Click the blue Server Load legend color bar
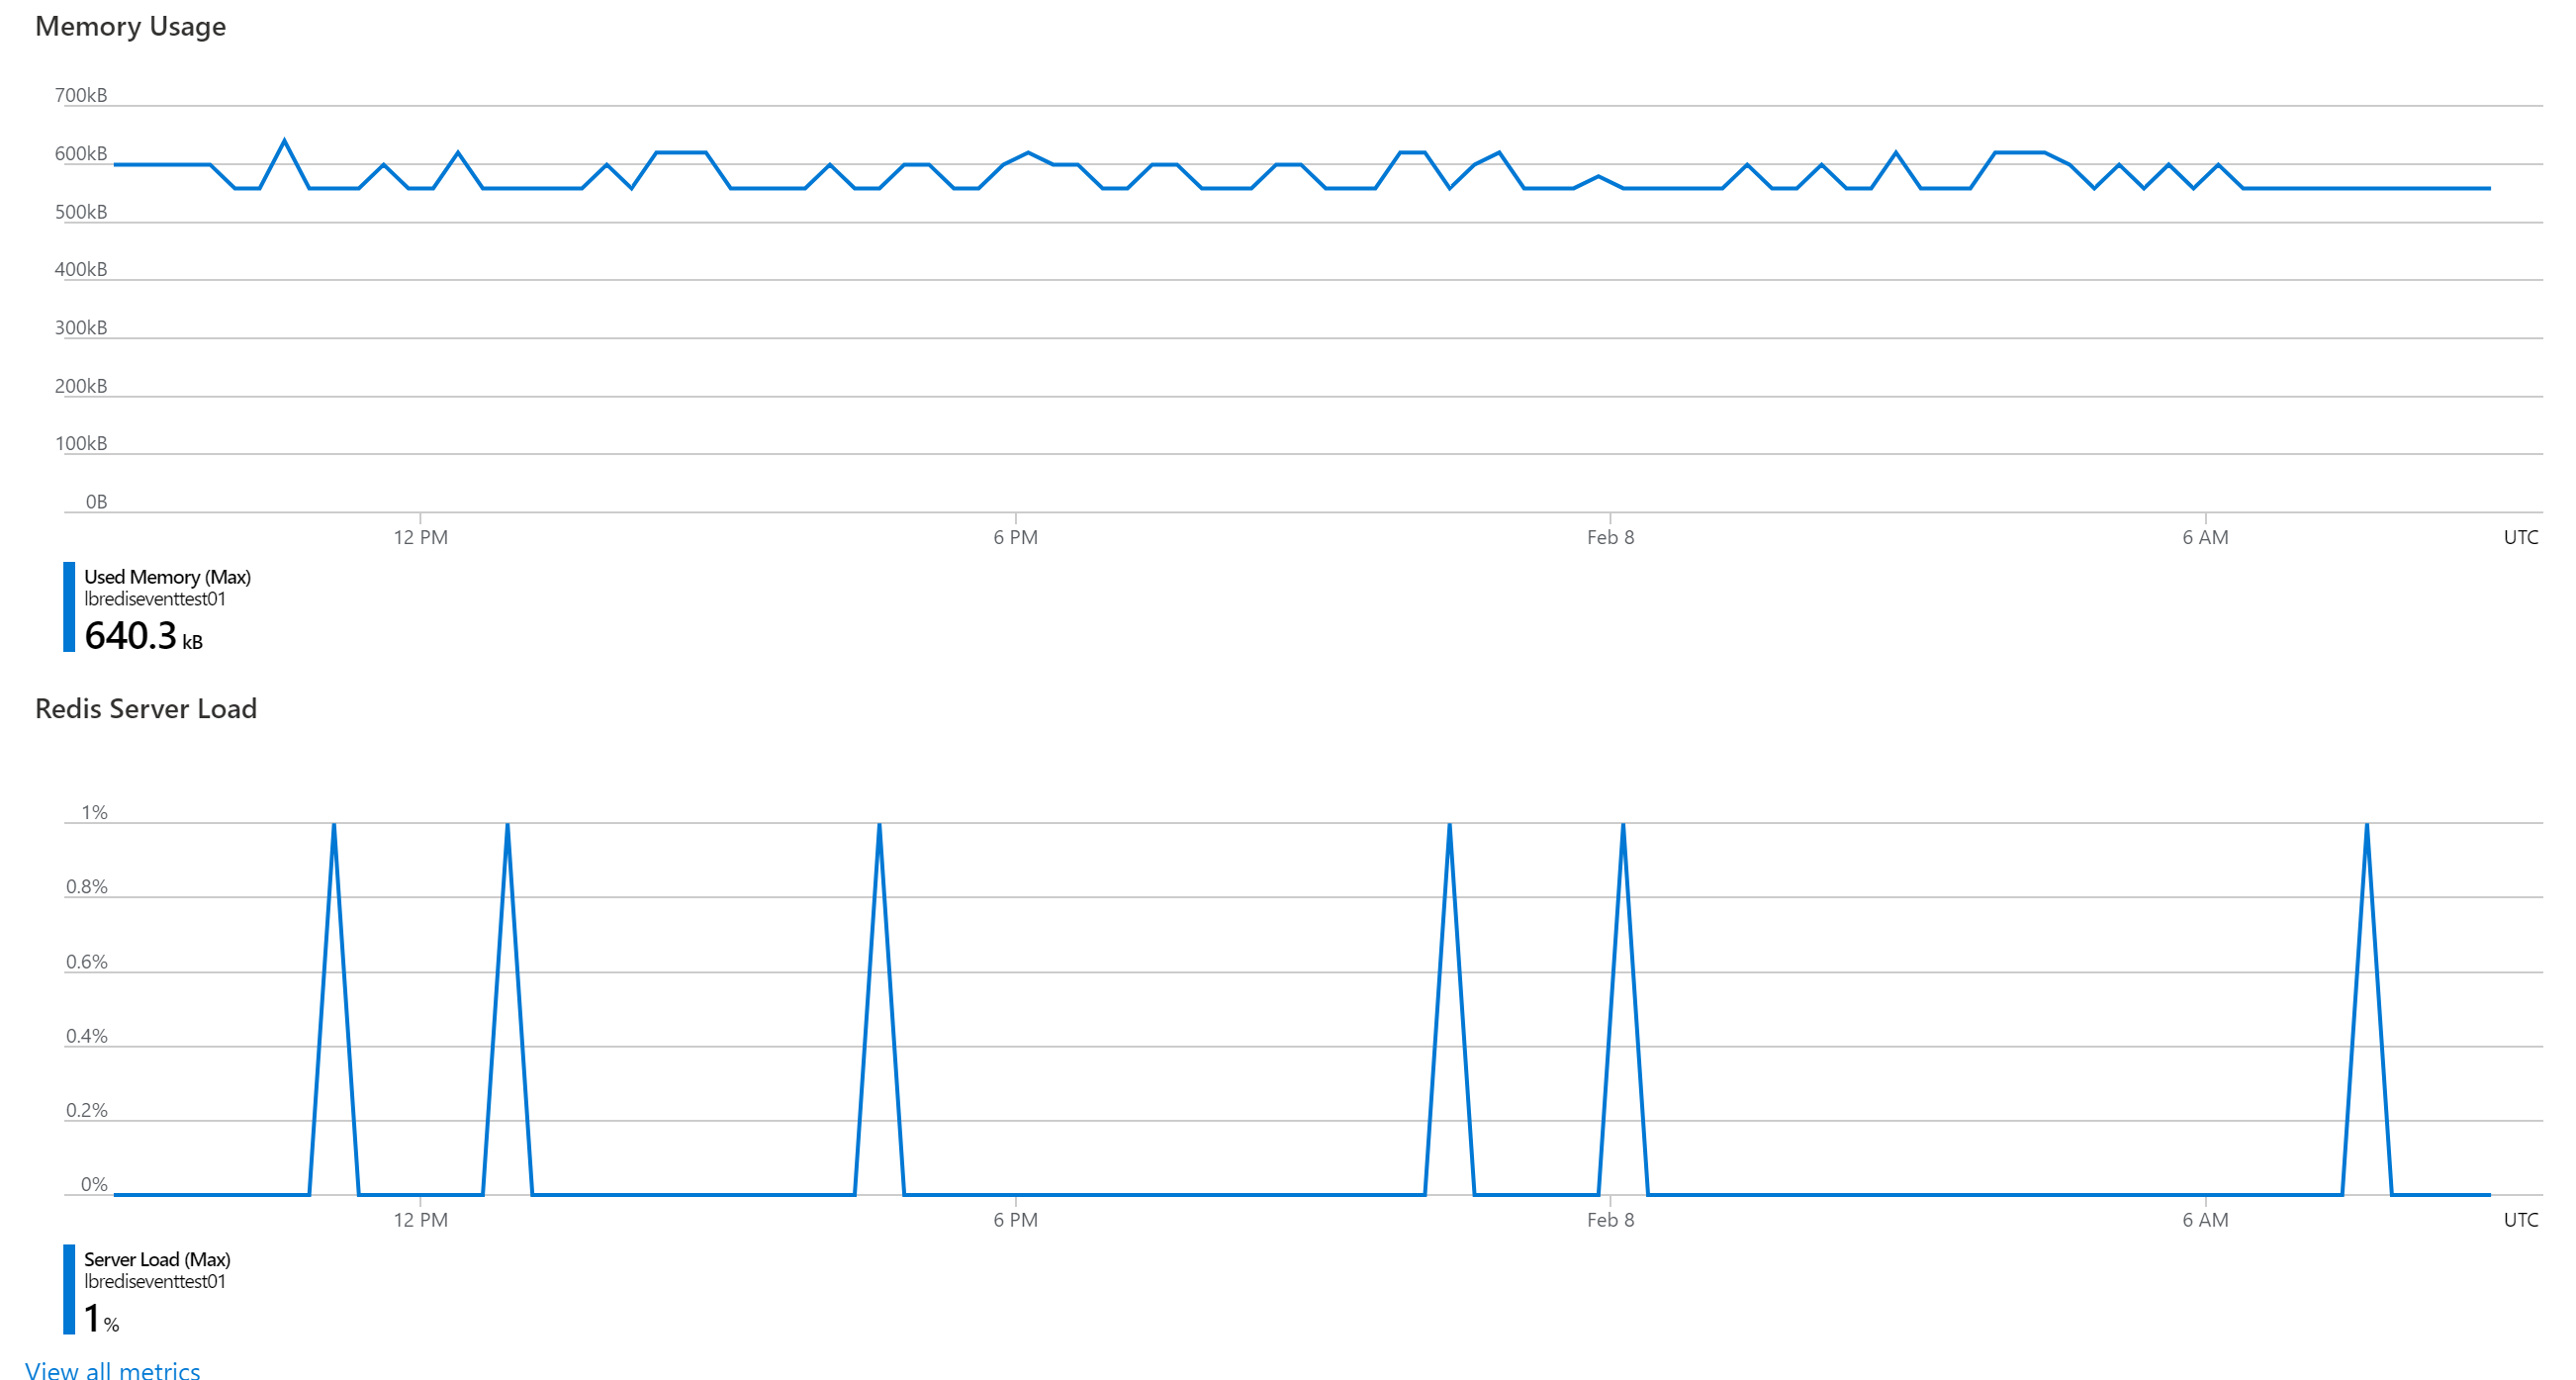2576x1380 pixels. pos(69,1289)
